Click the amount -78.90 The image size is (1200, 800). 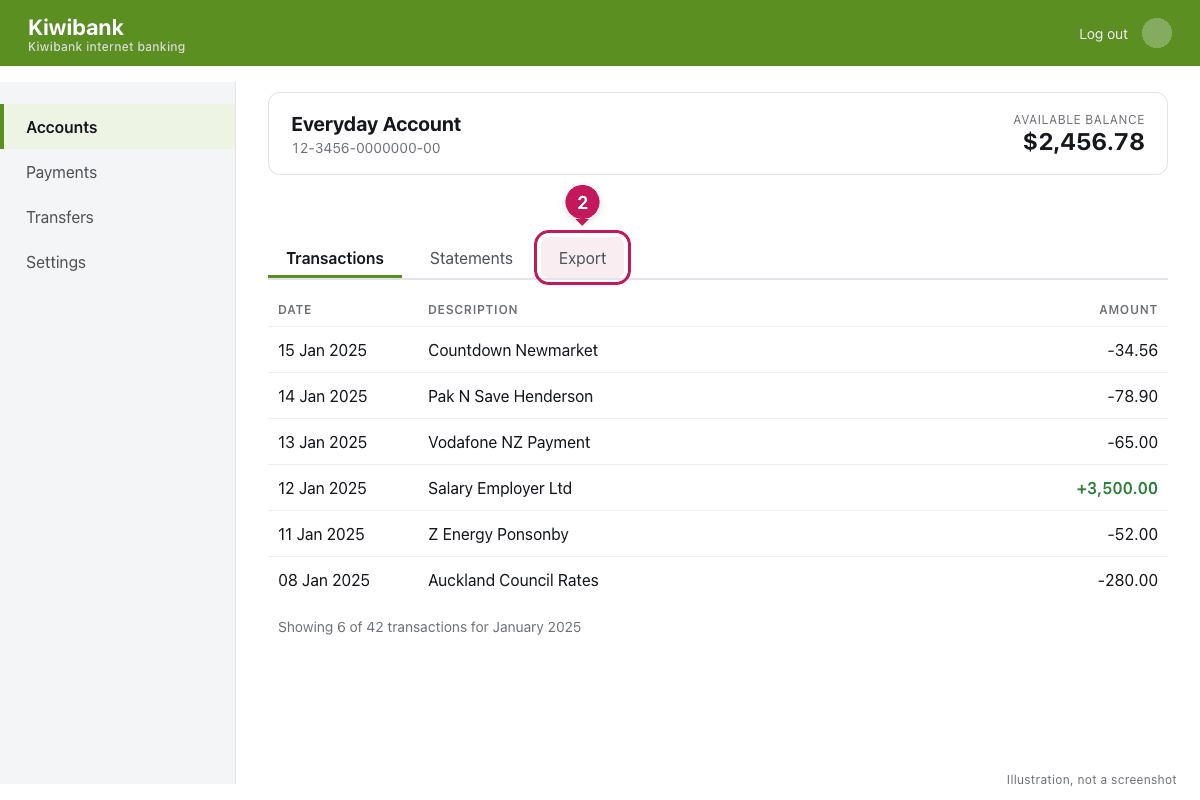(1132, 396)
